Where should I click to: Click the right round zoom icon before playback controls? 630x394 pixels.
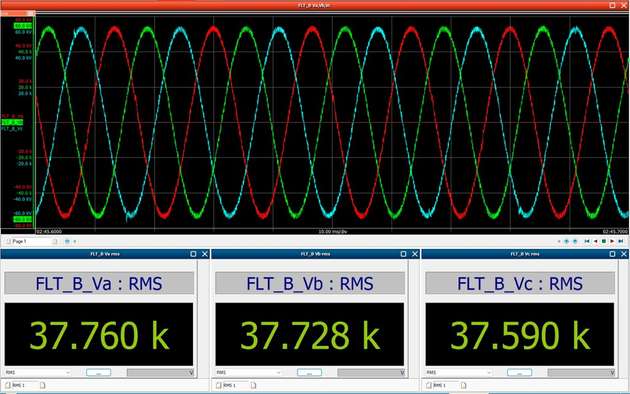click(575, 241)
